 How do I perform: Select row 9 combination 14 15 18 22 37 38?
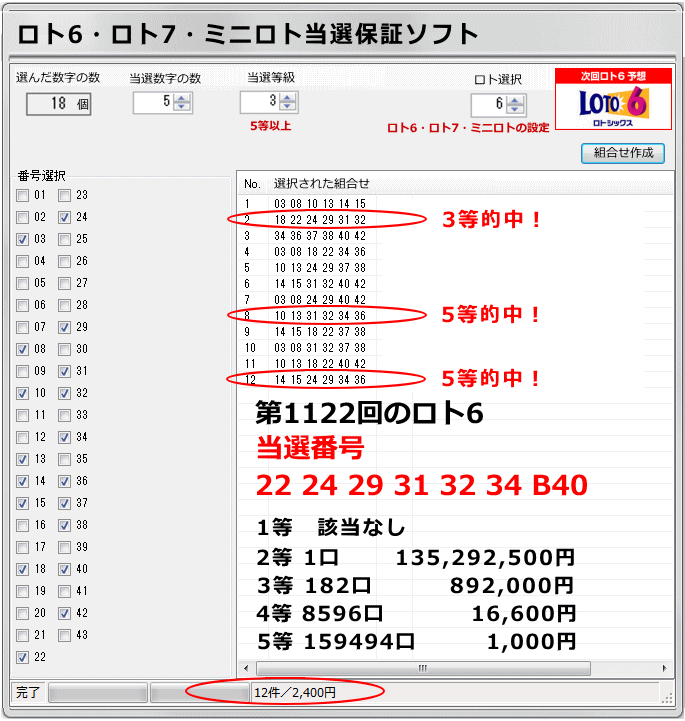[x=320, y=332]
